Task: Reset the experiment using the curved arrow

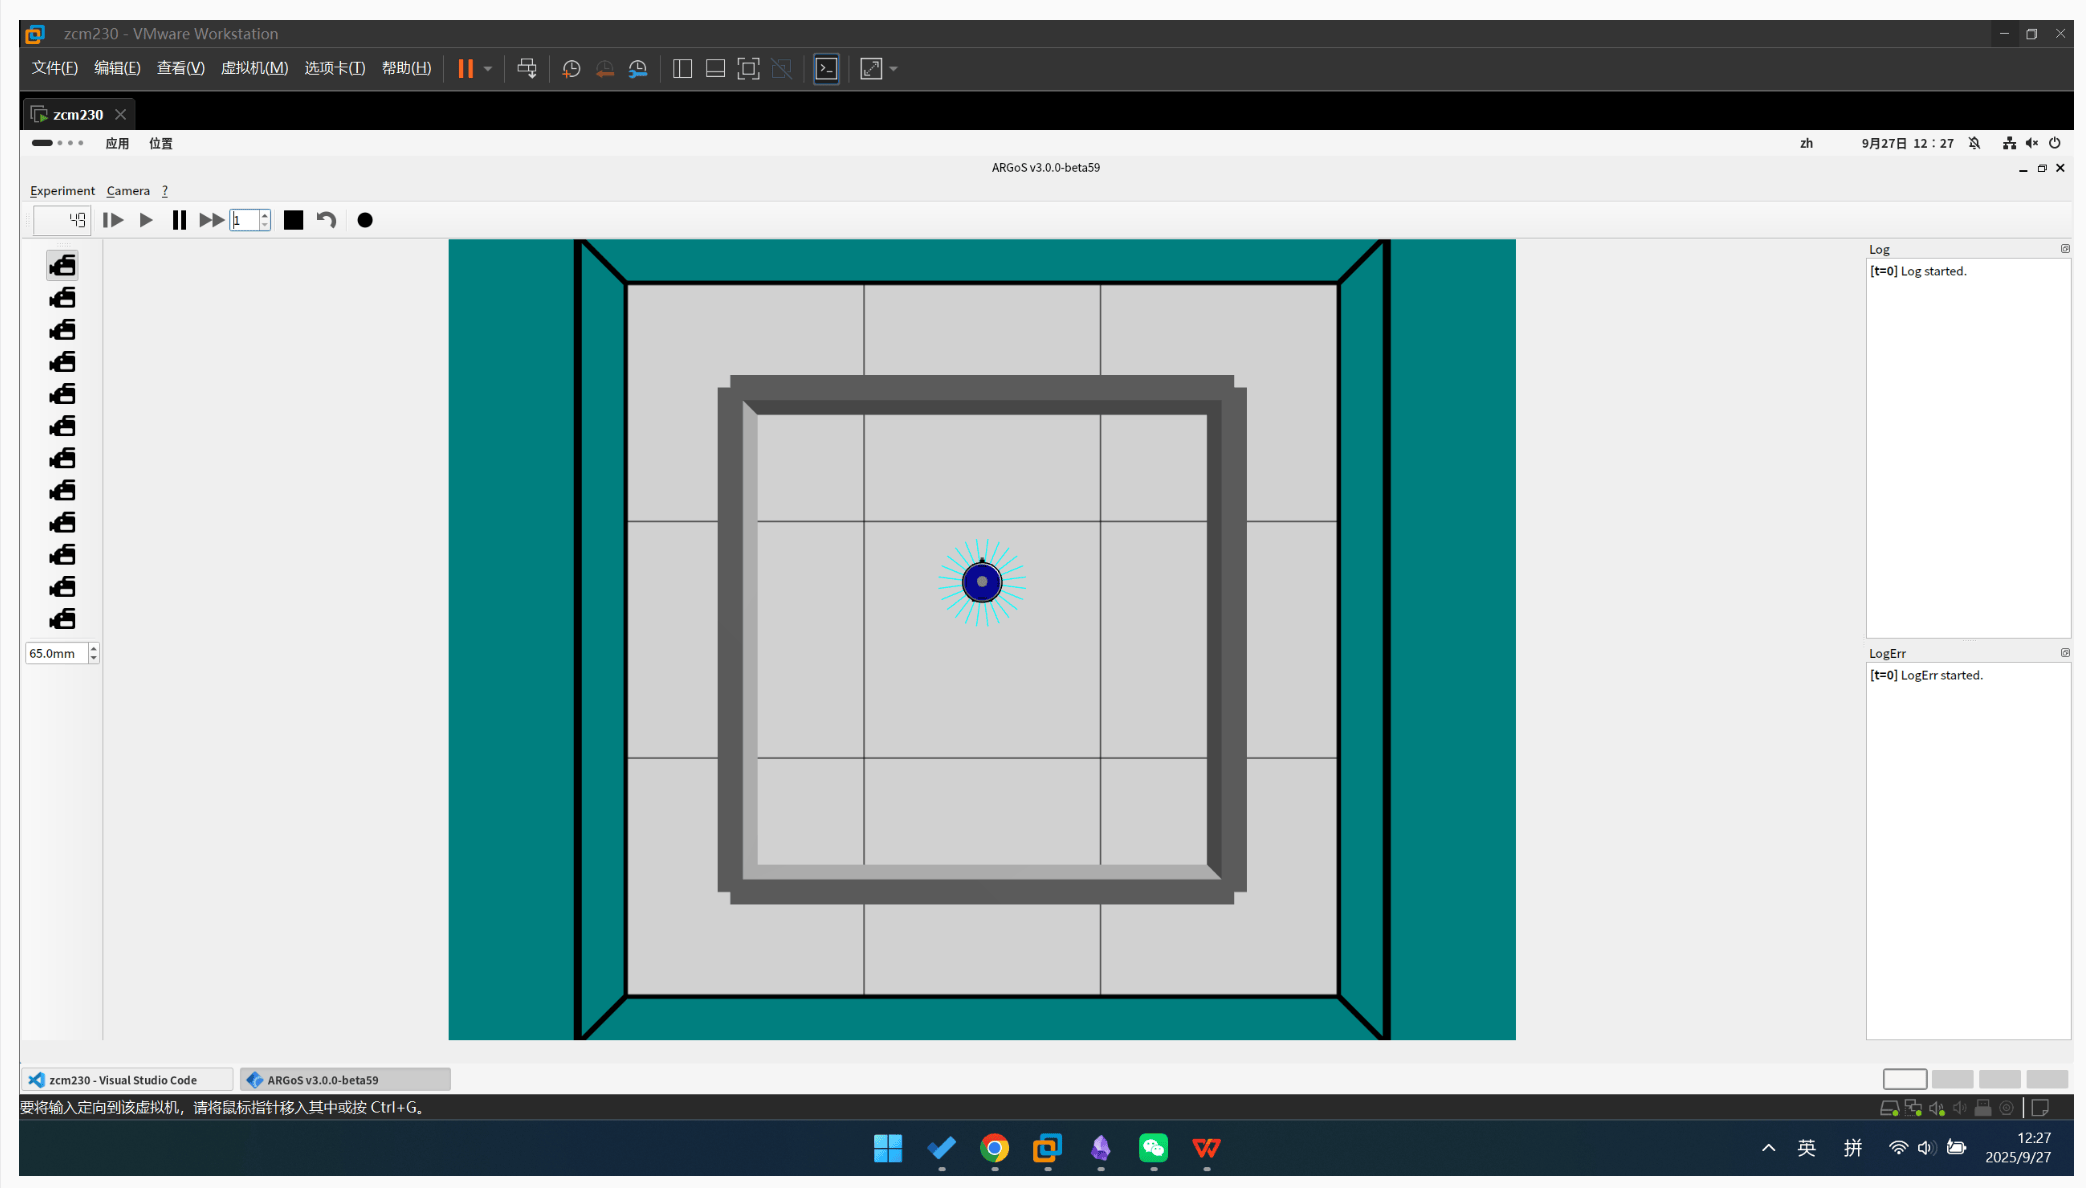Action: pyautogui.click(x=326, y=220)
